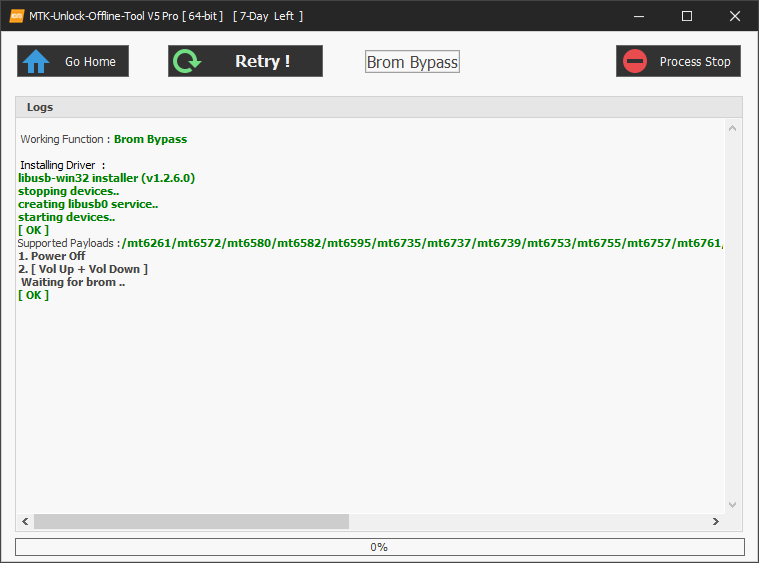759x563 pixels.
Task: Minimize the MTK-Unlock-Offline-Tool window
Action: [641, 16]
